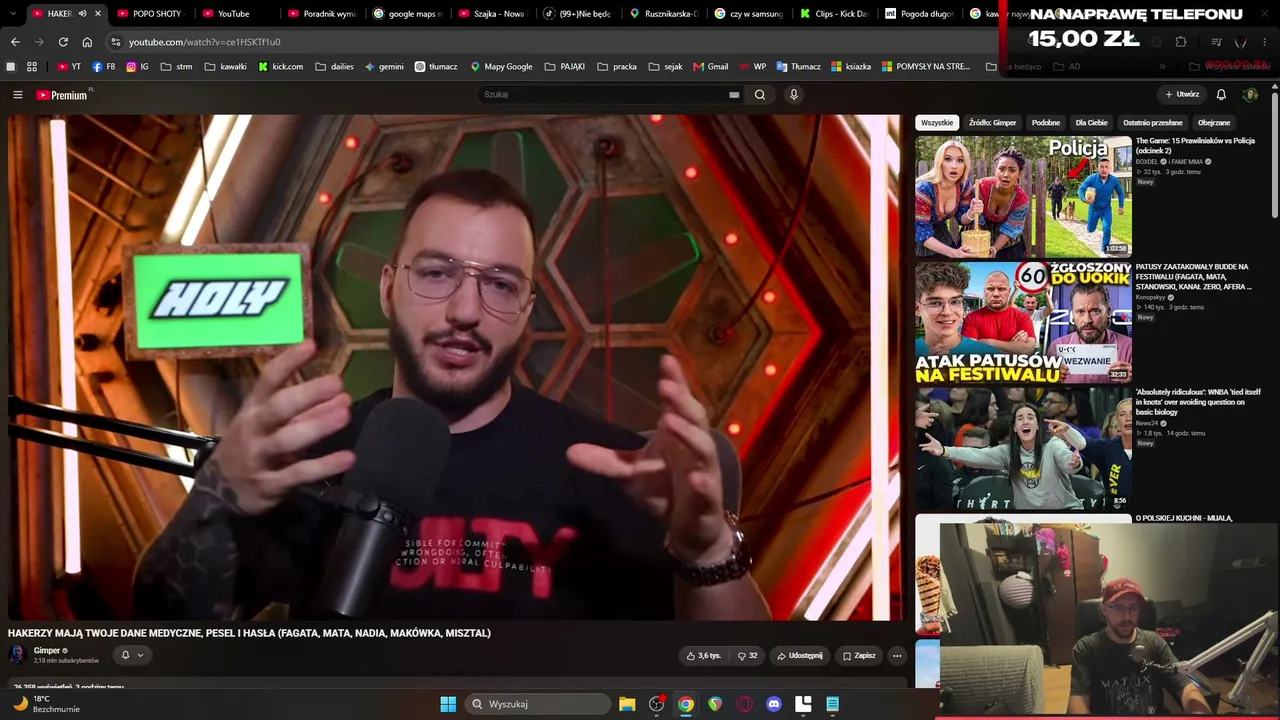Reload the YouTube page
Image resolution: width=1280 pixels, height=720 pixels.
coord(63,42)
